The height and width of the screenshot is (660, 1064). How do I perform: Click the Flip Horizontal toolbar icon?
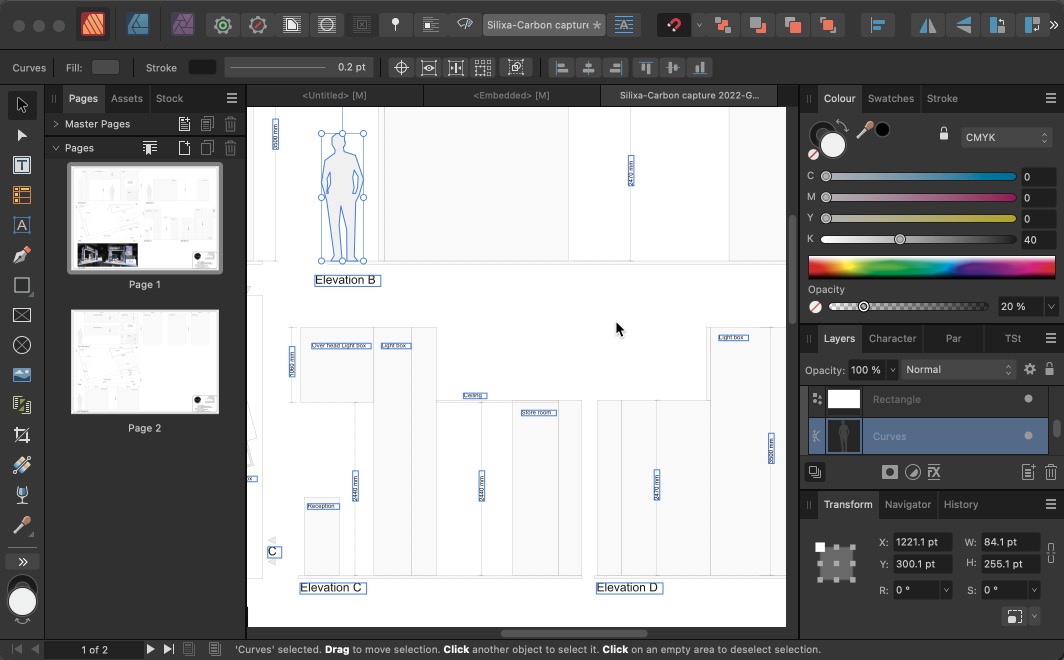click(x=928, y=25)
